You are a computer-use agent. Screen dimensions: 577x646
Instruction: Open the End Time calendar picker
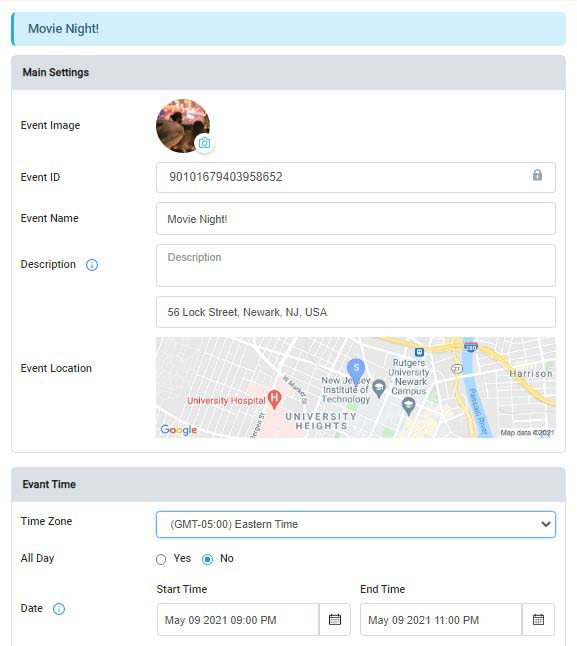point(538,619)
